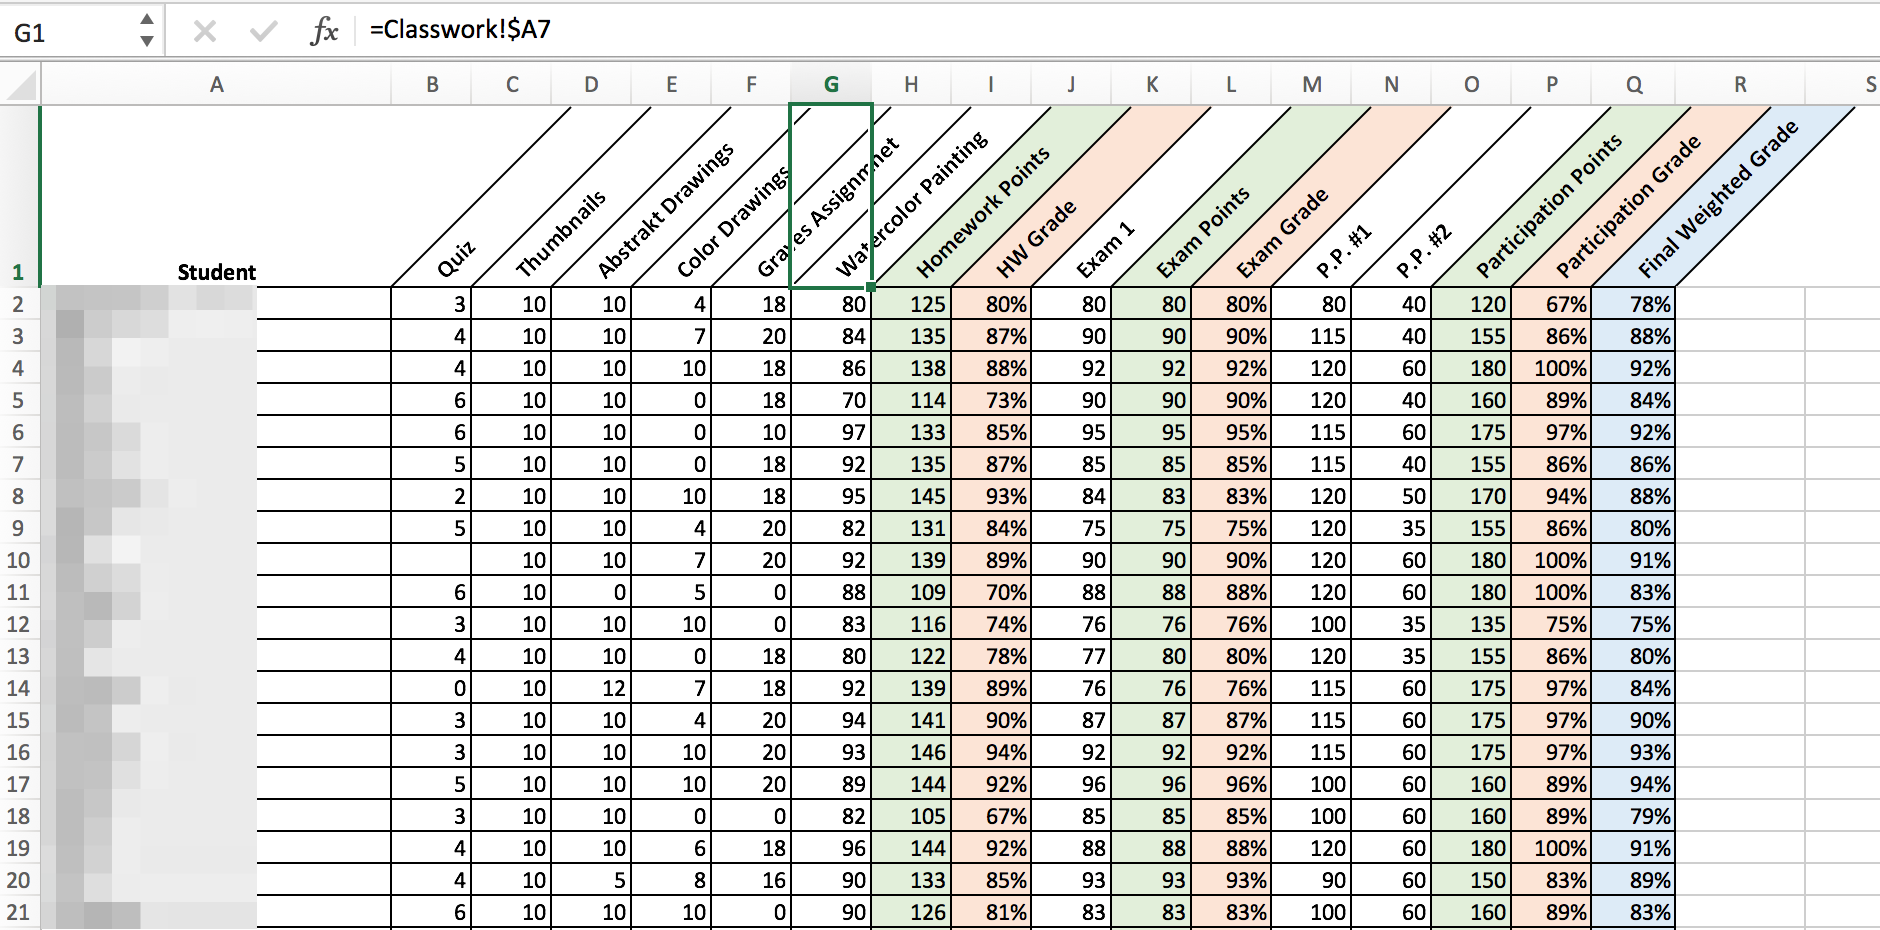Select row 14 Abstrakt Drawings value 12
The image size is (1880, 930).
[592, 688]
